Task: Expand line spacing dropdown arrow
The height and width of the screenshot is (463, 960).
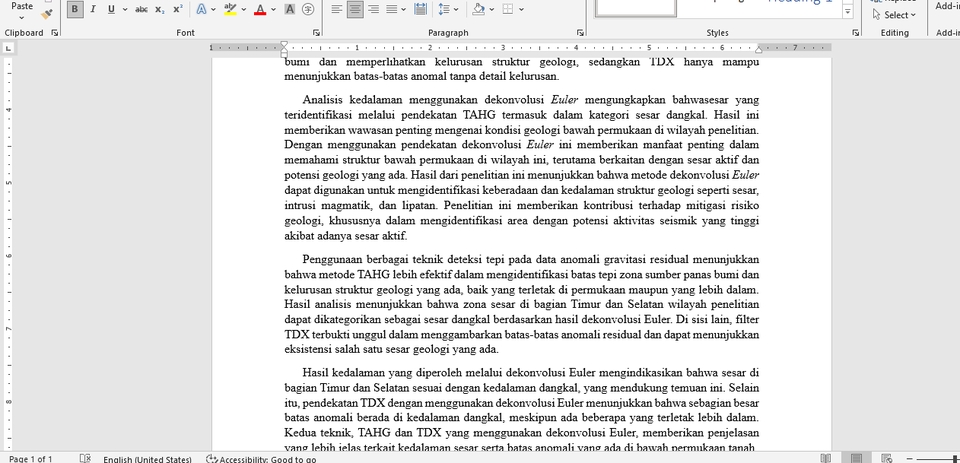Action: tap(457, 9)
